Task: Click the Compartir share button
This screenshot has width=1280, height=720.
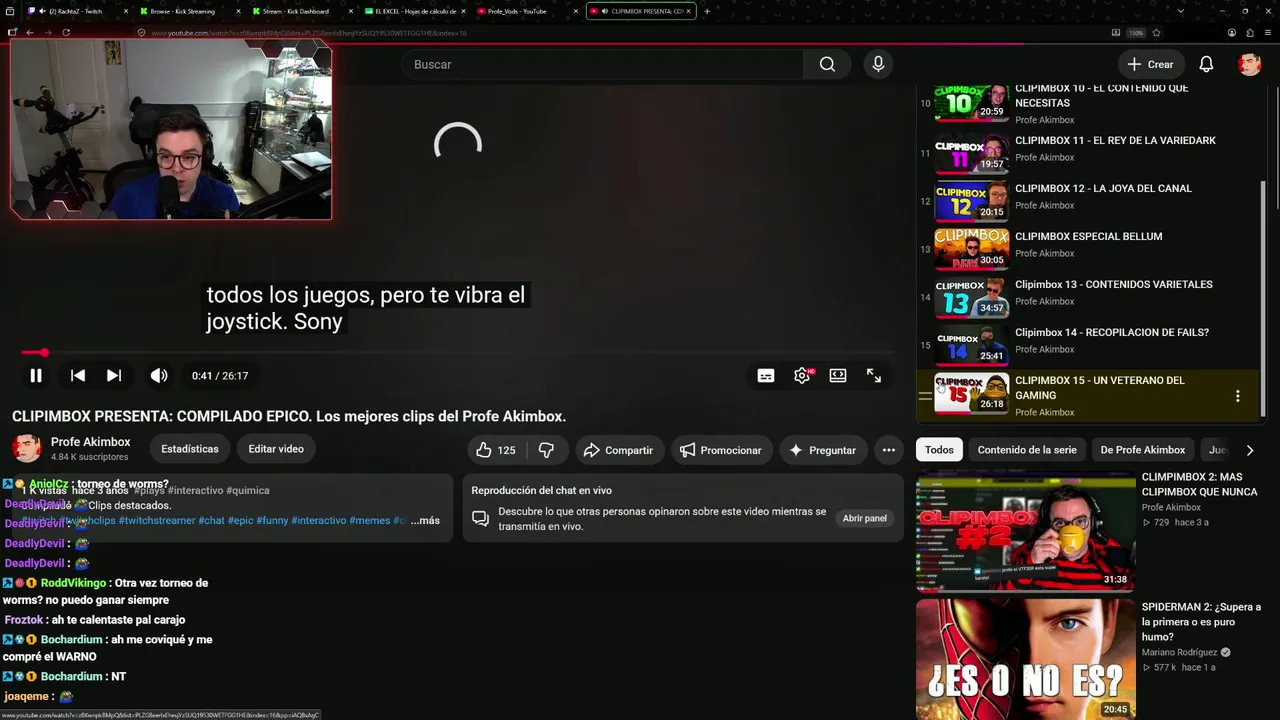Action: point(618,450)
